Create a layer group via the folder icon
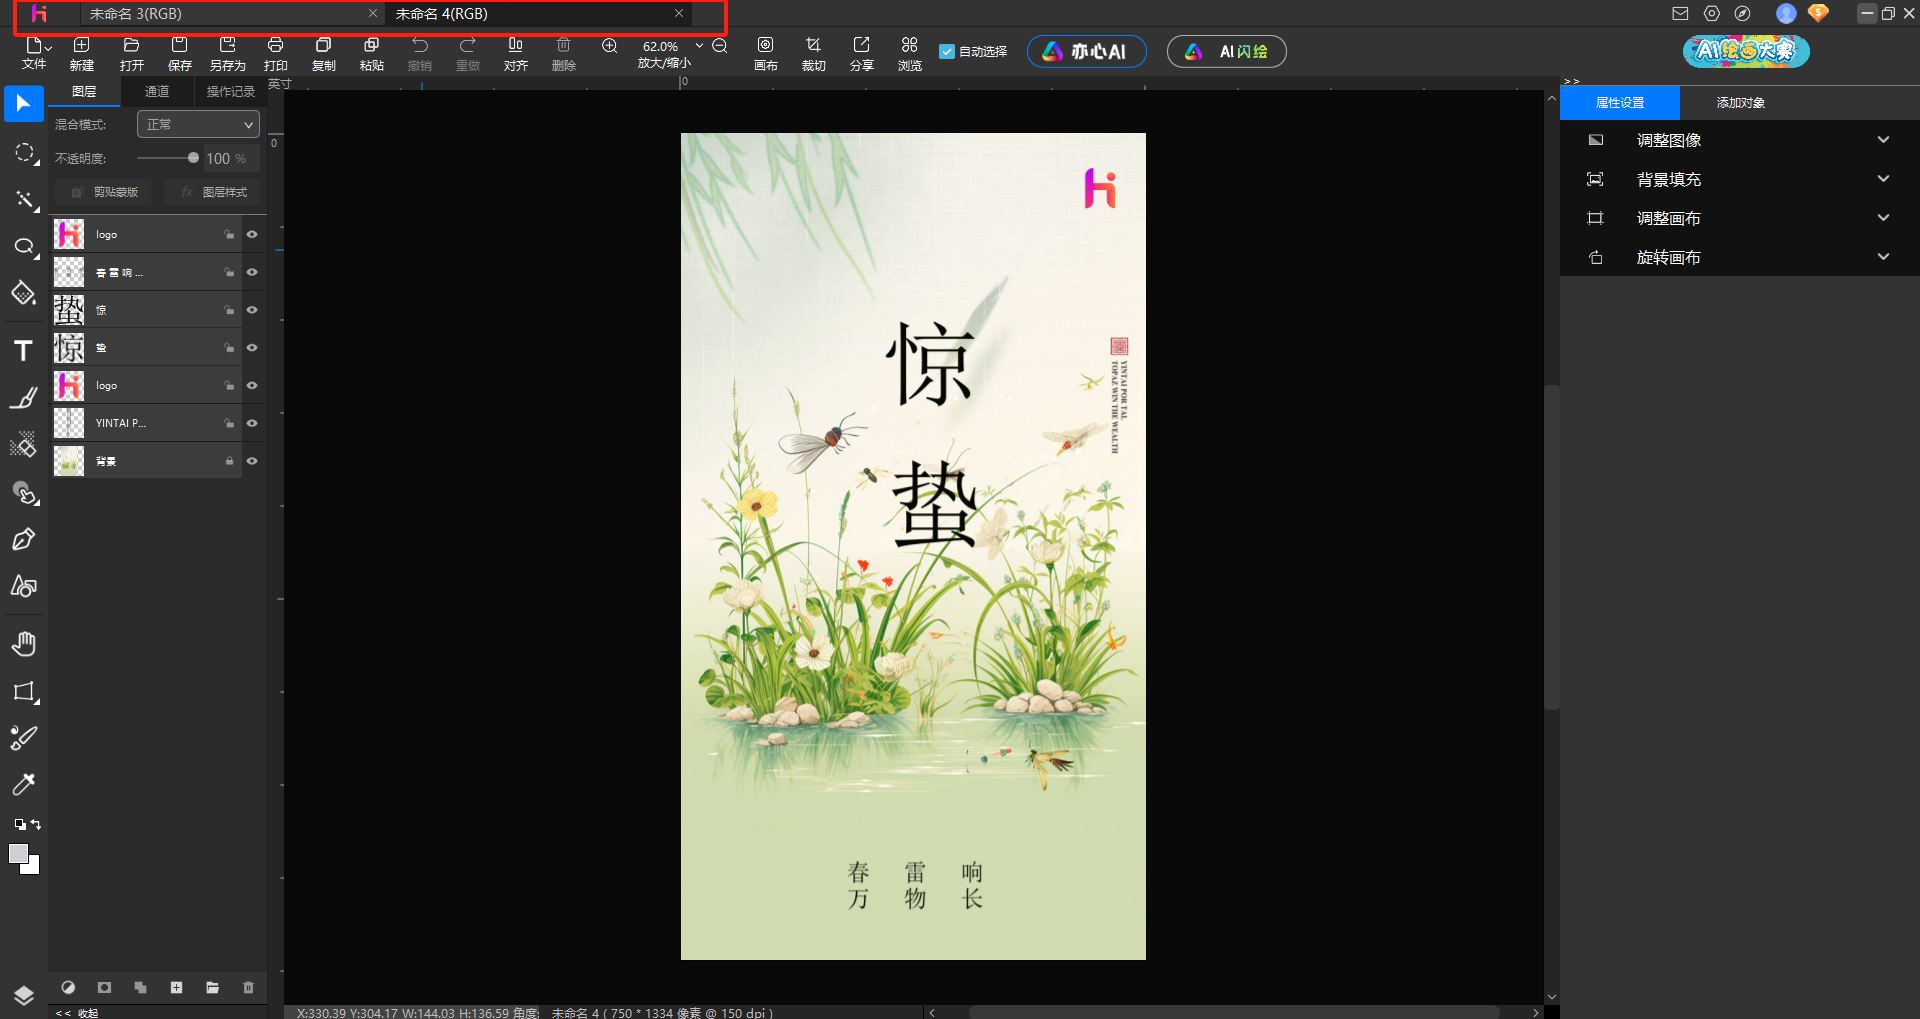This screenshot has width=1920, height=1019. coord(212,987)
